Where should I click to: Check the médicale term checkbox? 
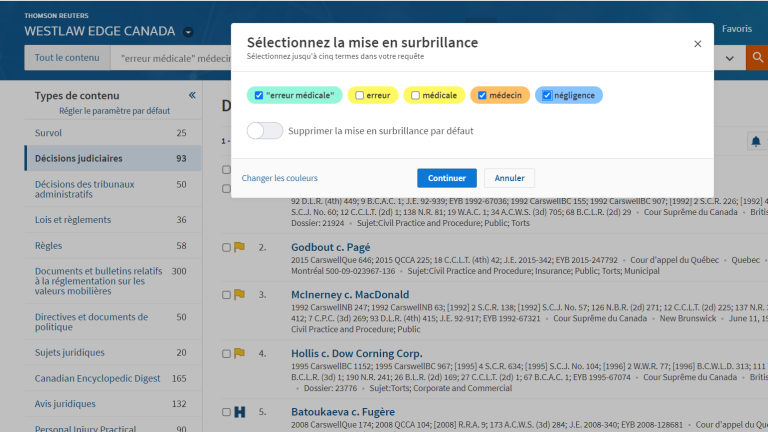tap(415, 95)
